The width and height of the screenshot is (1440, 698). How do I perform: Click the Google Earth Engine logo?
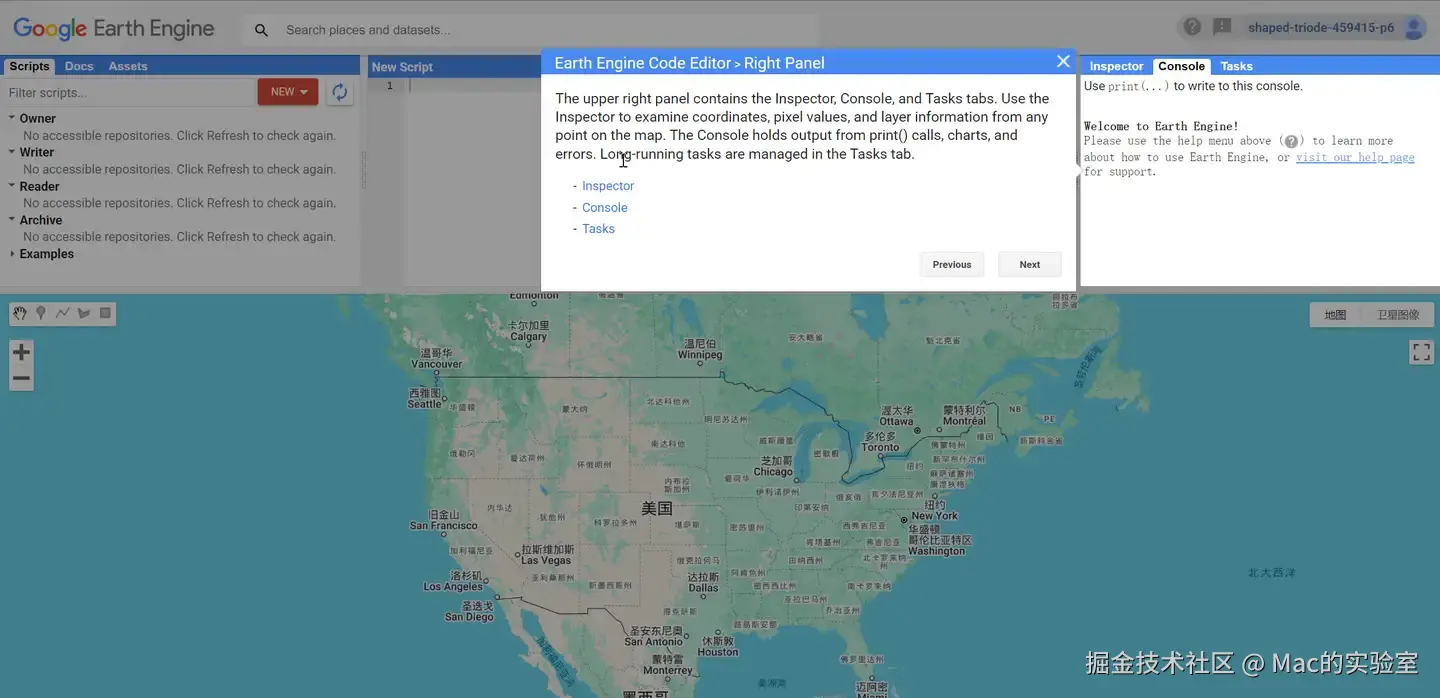point(114,29)
